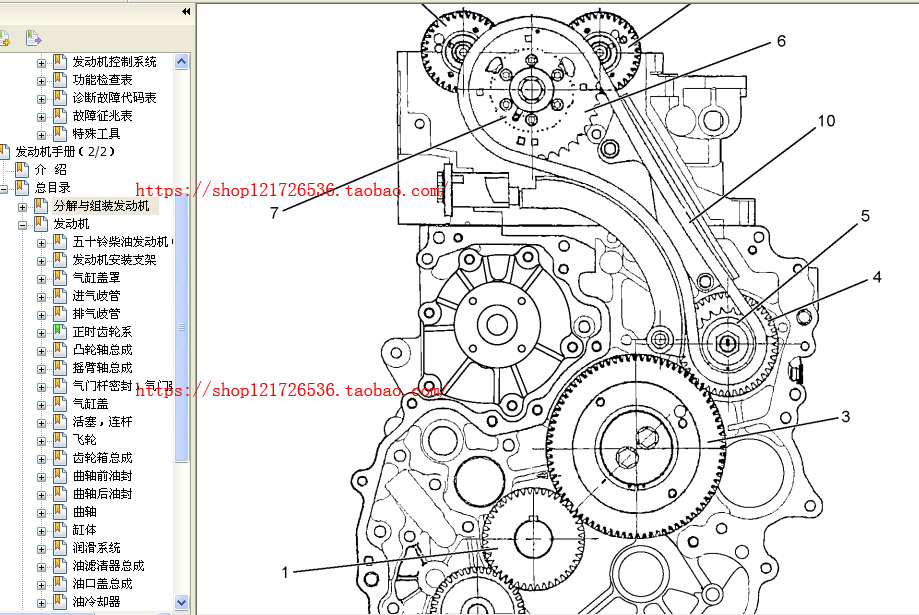
Task: Expand the 活塞,连杆 node
Action: point(41,423)
